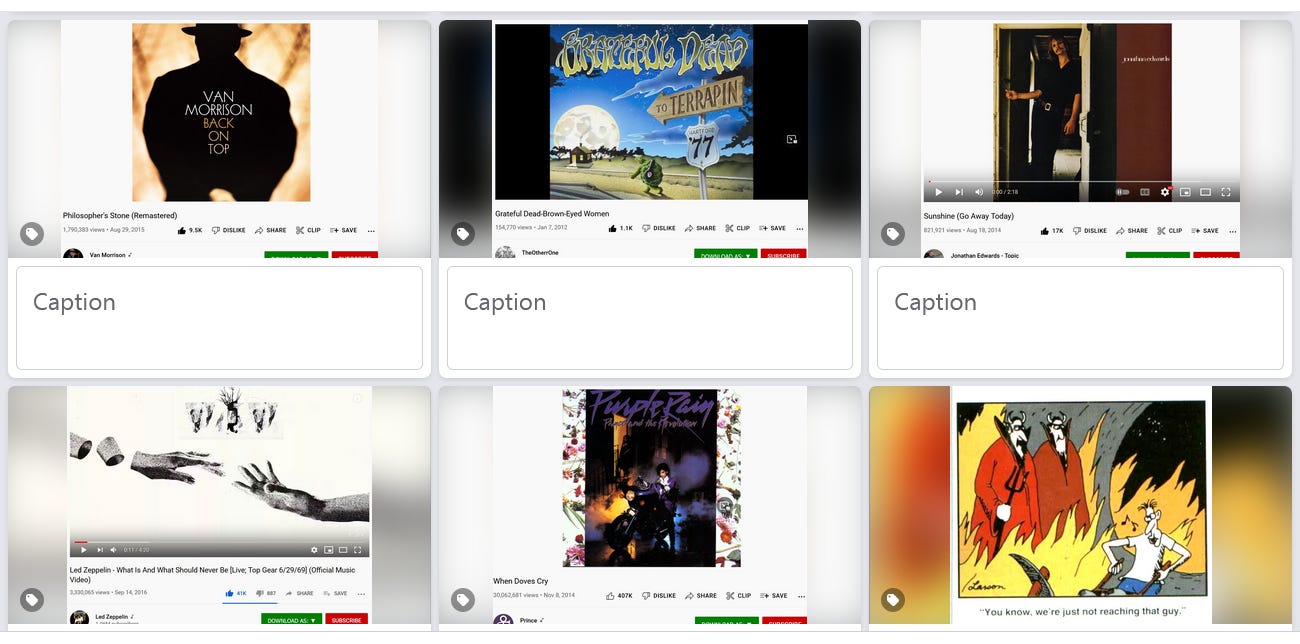
Task: Open the Download As dropdown under Brown-Eyed Women
Action: pos(726,255)
